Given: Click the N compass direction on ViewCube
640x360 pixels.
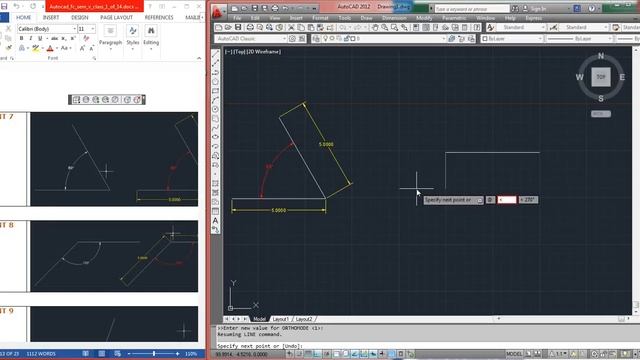Looking at the screenshot, I should click(601, 56).
